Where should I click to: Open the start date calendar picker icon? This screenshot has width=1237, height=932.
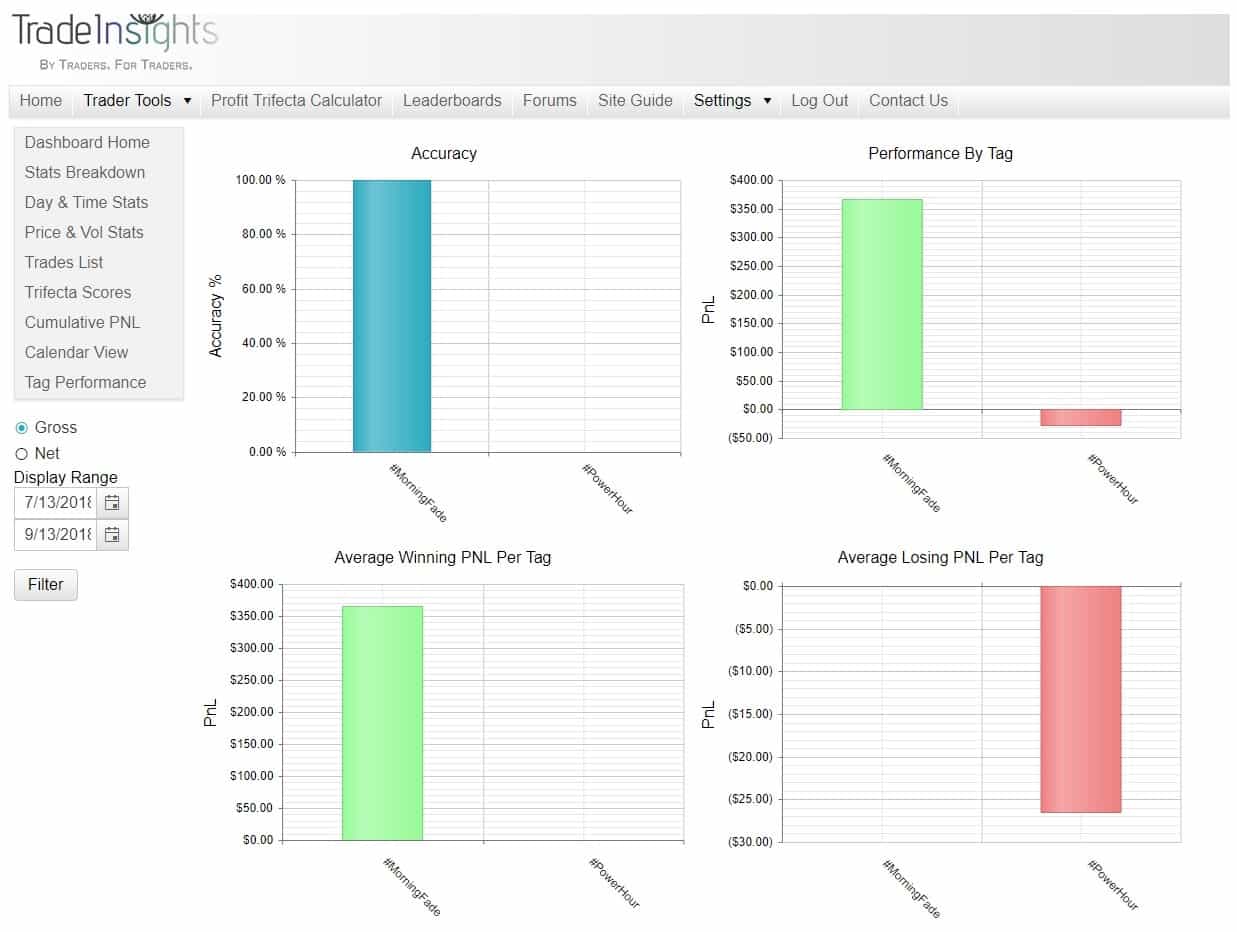point(111,503)
